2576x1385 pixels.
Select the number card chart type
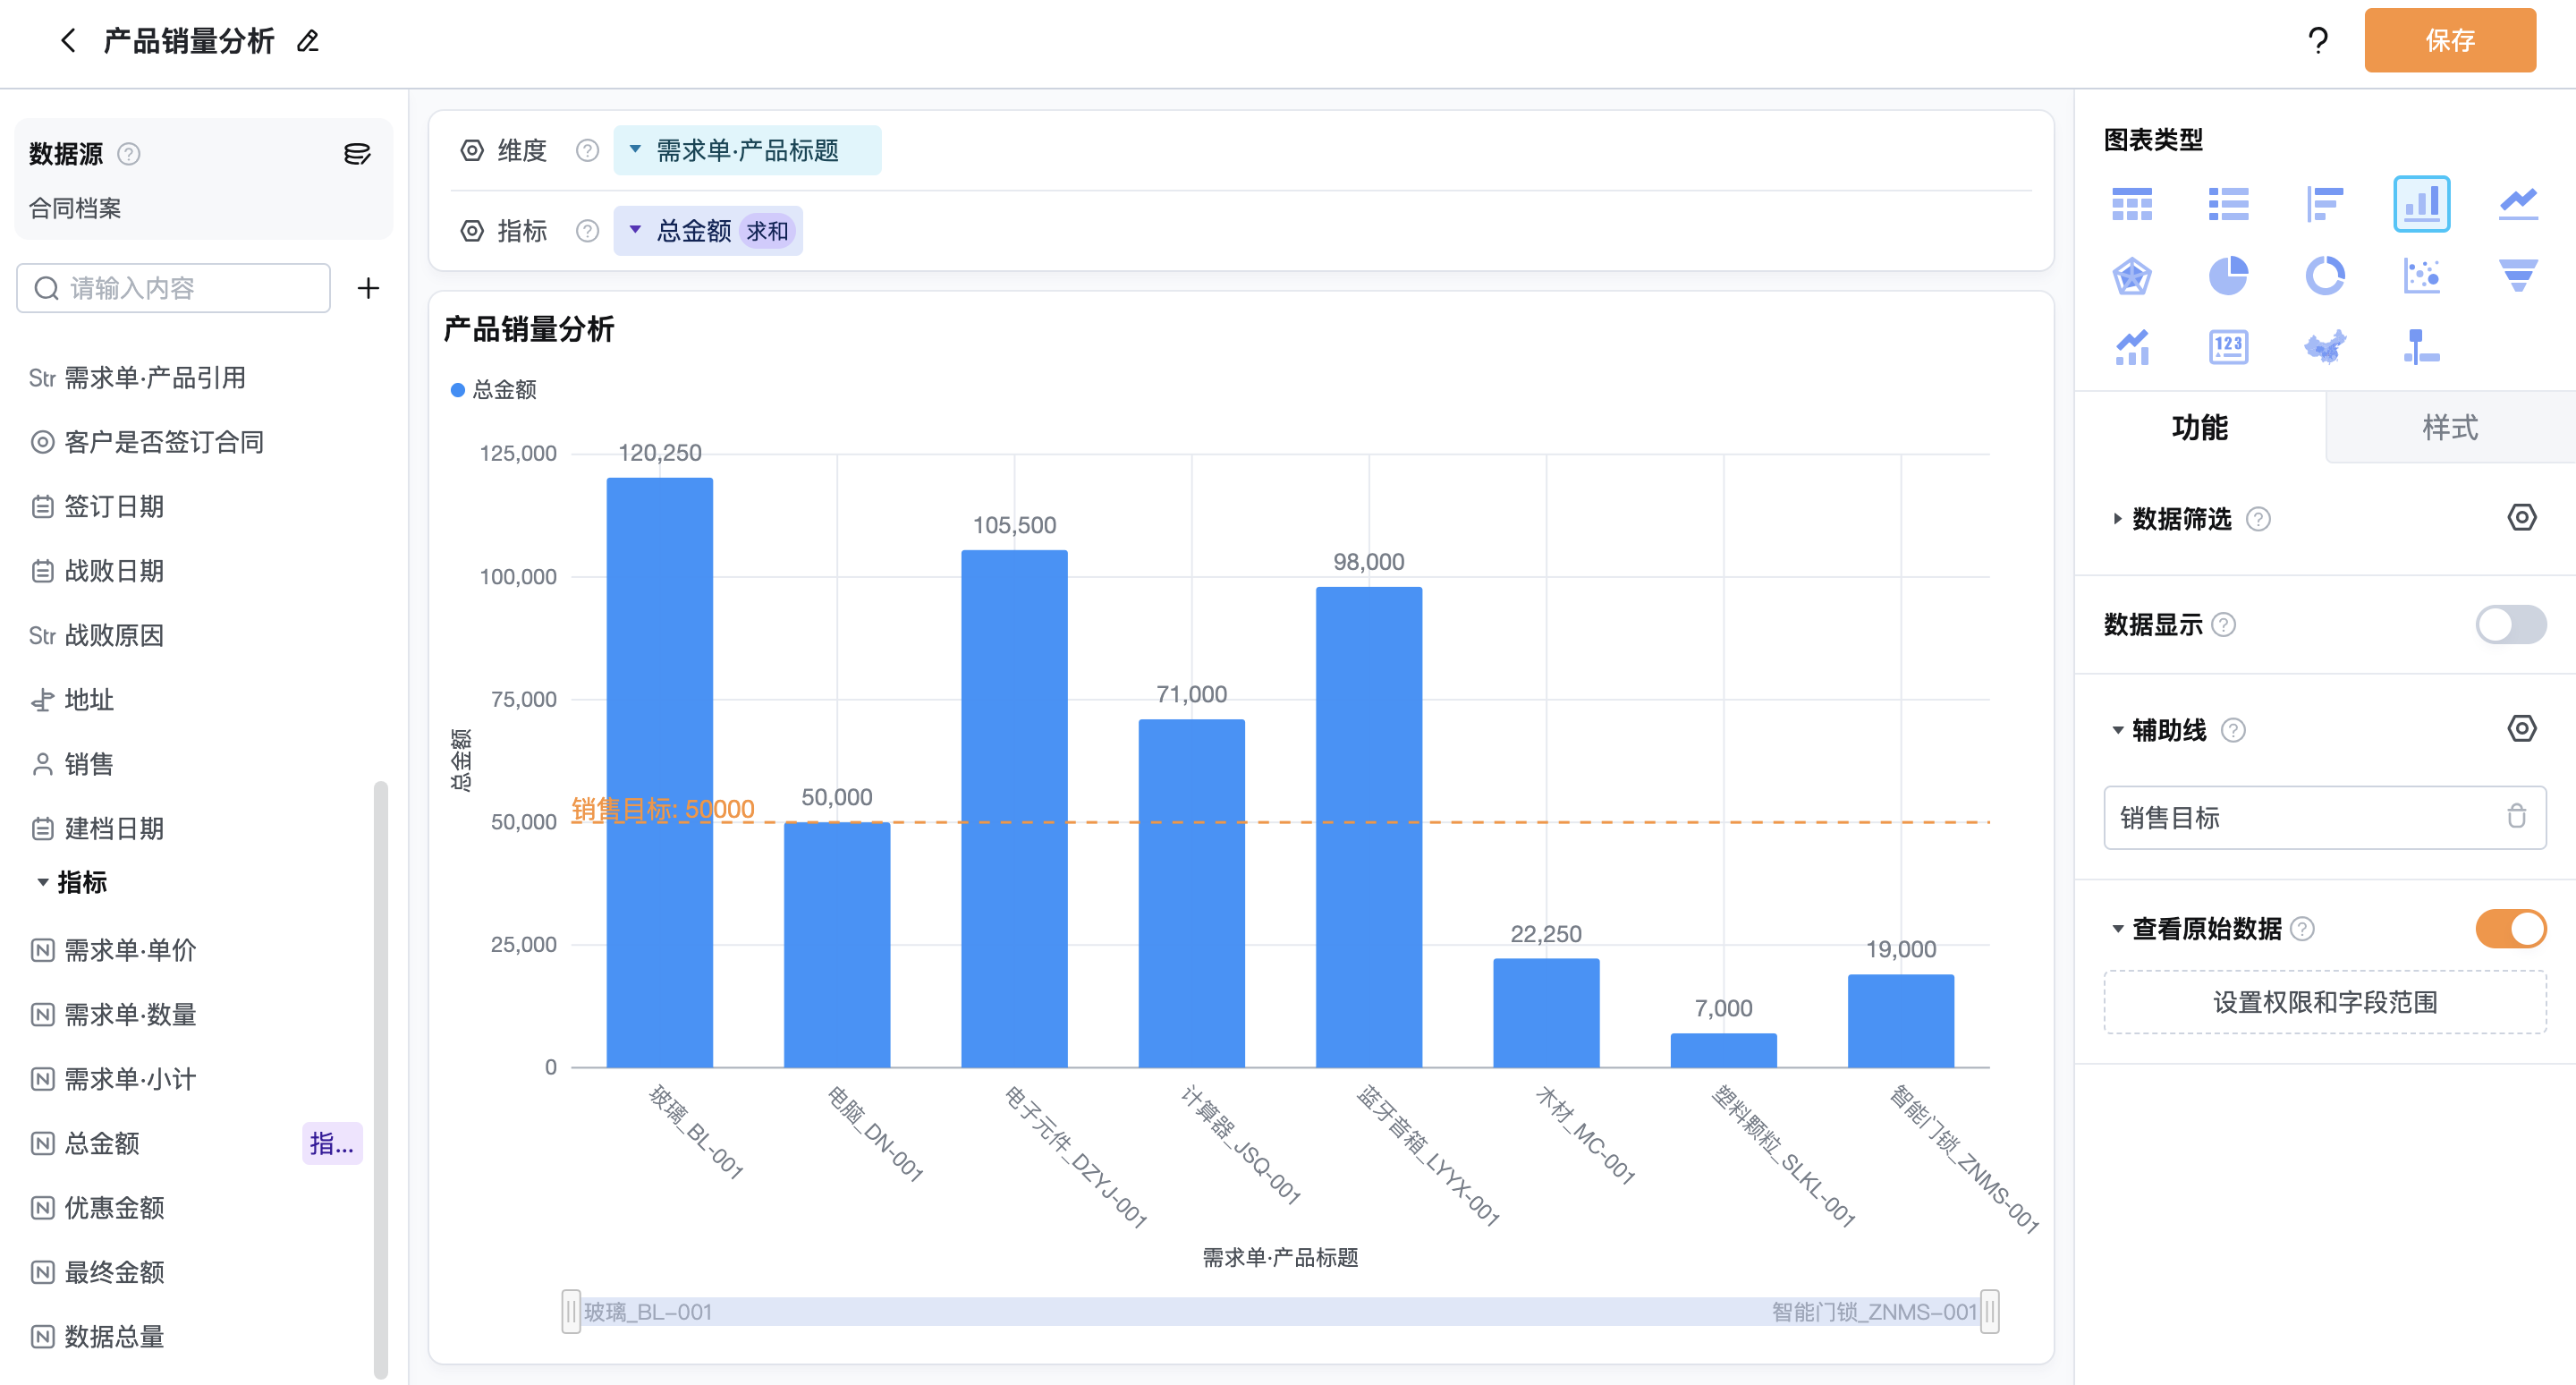click(2228, 348)
